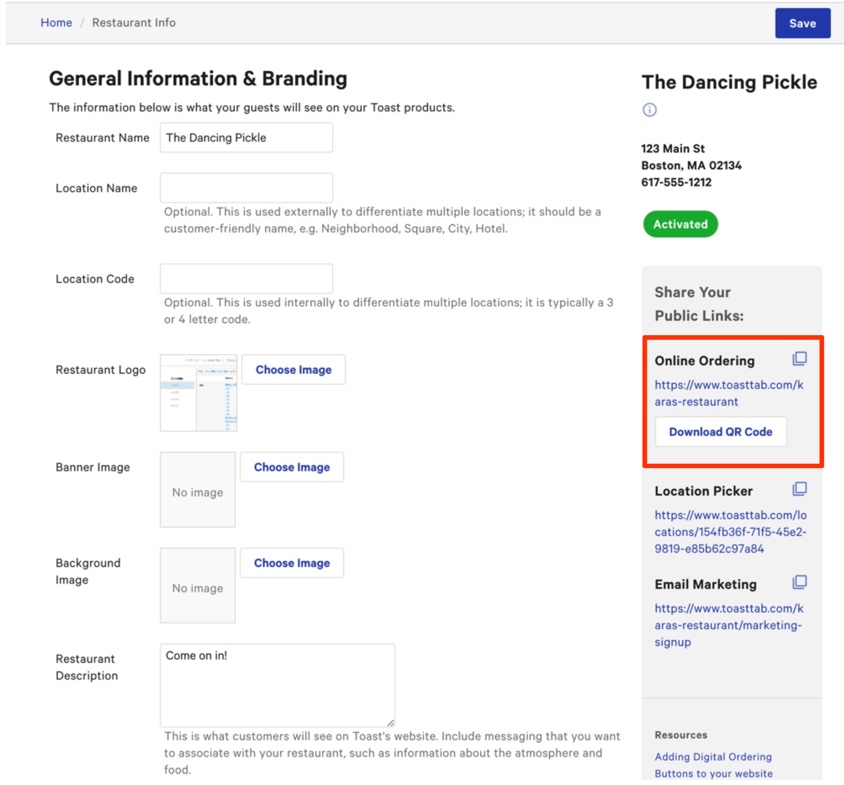Choose an image for Background Image
The image size is (844, 785).
pos(291,563)
